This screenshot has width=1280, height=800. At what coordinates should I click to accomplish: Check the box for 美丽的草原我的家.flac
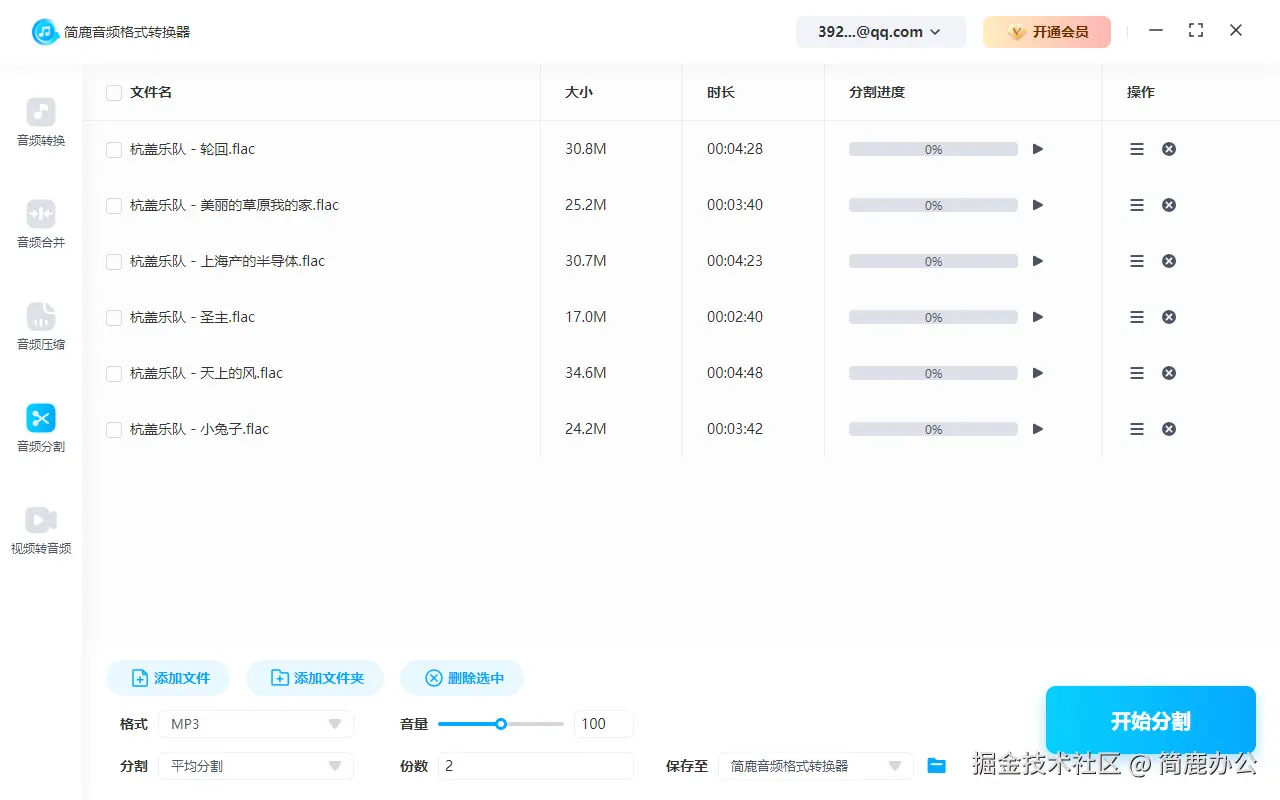pos(114,206)
